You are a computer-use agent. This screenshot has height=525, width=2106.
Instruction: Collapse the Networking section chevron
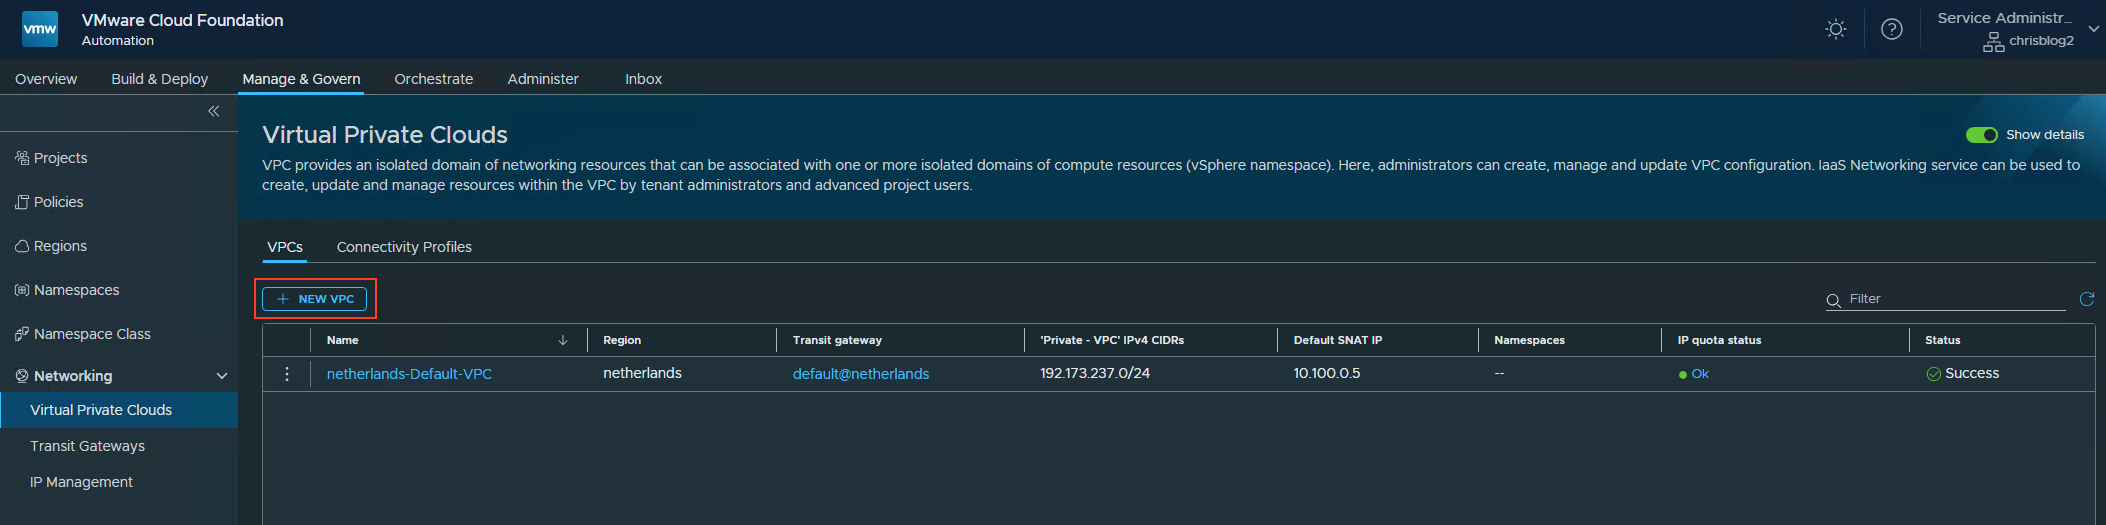pos(222,376)
